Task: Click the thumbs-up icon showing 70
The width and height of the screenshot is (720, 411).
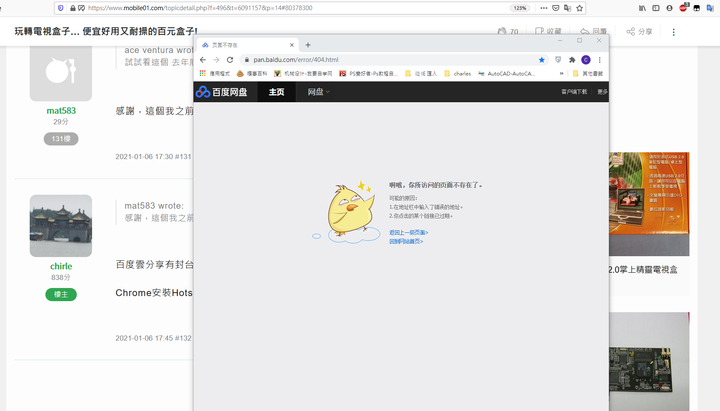Action: point(502,31)
